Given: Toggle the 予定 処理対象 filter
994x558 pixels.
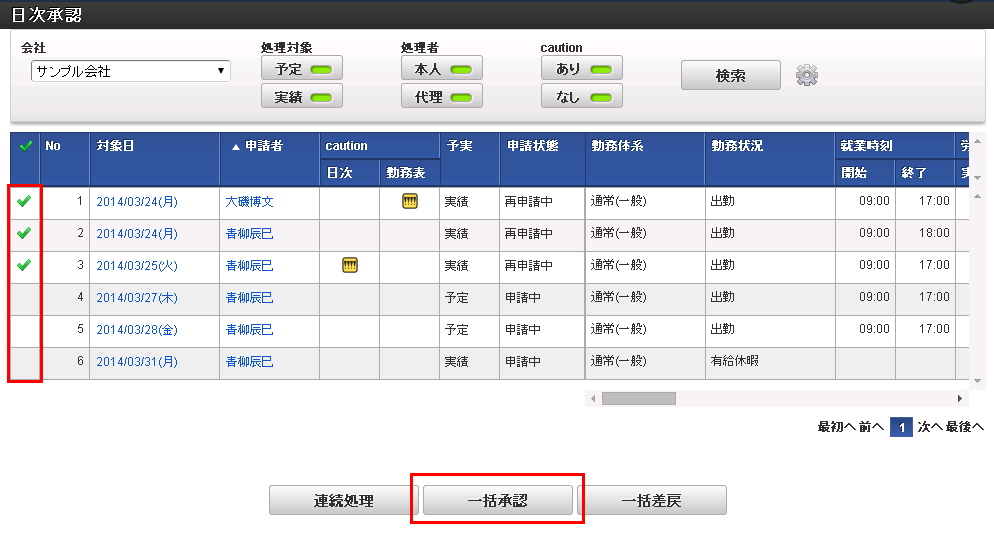Looking at the screenshot, I should pos(302,68).
